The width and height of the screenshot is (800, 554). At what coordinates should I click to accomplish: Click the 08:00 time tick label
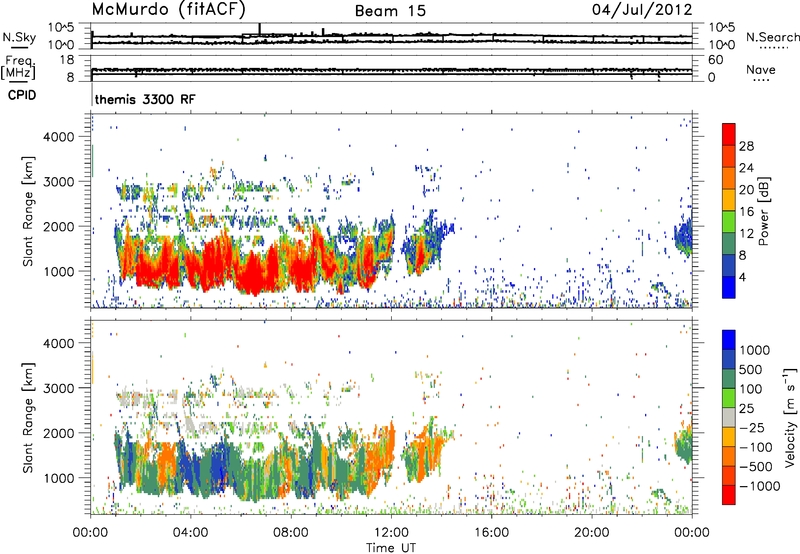291,533
